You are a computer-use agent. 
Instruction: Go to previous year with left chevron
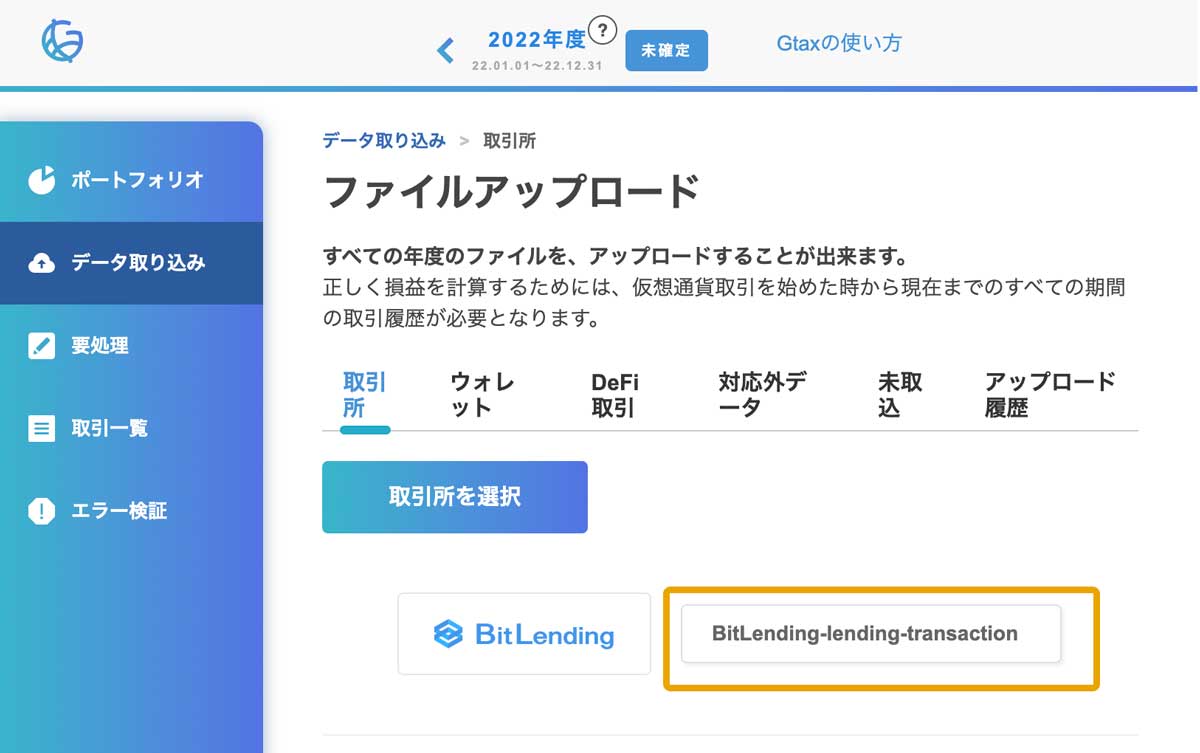[444, 50]
